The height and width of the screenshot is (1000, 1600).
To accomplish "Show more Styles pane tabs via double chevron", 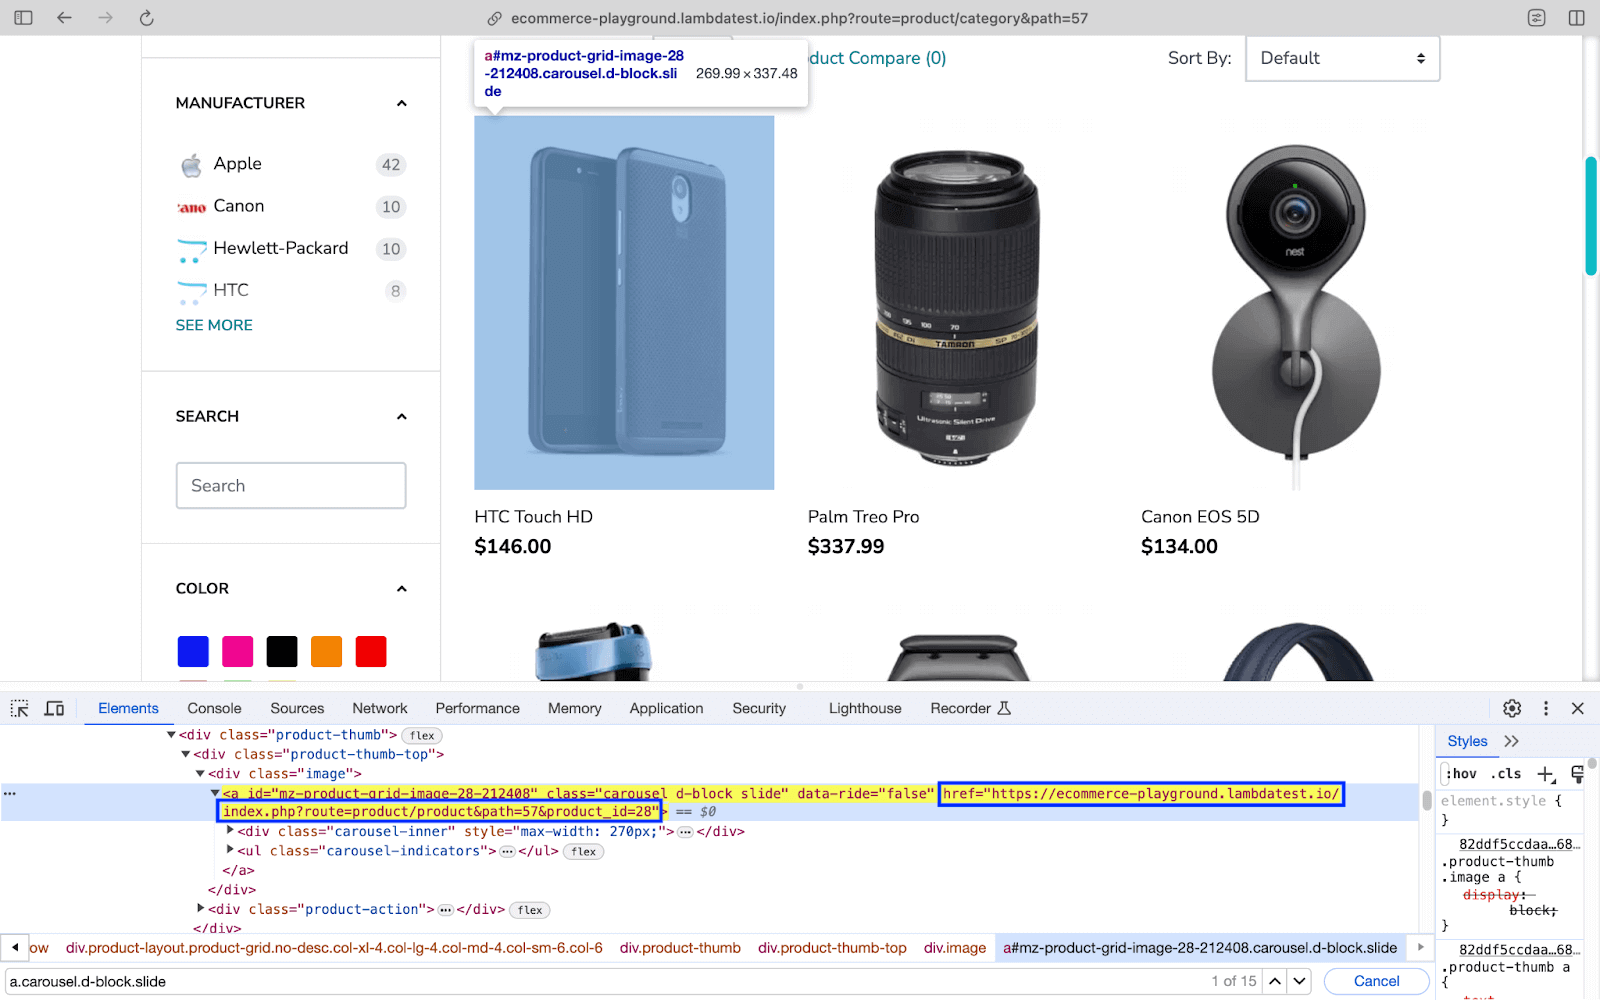I will coord(1511,741).
